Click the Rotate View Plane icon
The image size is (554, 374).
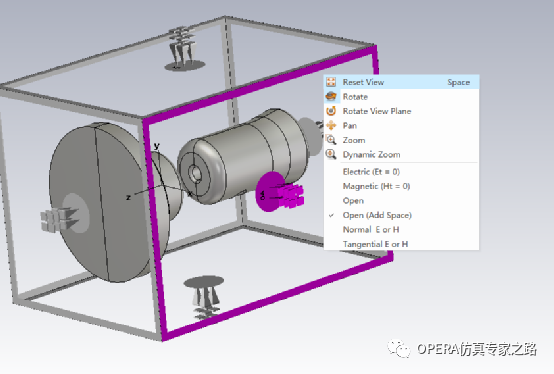tap(331, 111)
